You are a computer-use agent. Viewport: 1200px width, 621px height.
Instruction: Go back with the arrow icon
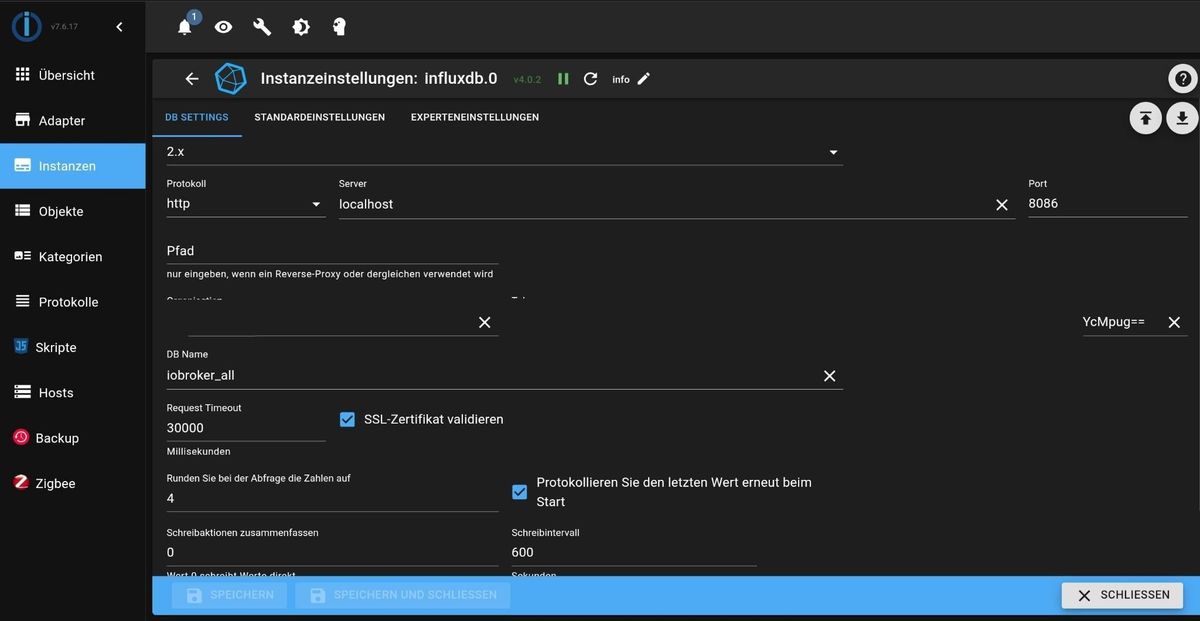tap(192, 79)
